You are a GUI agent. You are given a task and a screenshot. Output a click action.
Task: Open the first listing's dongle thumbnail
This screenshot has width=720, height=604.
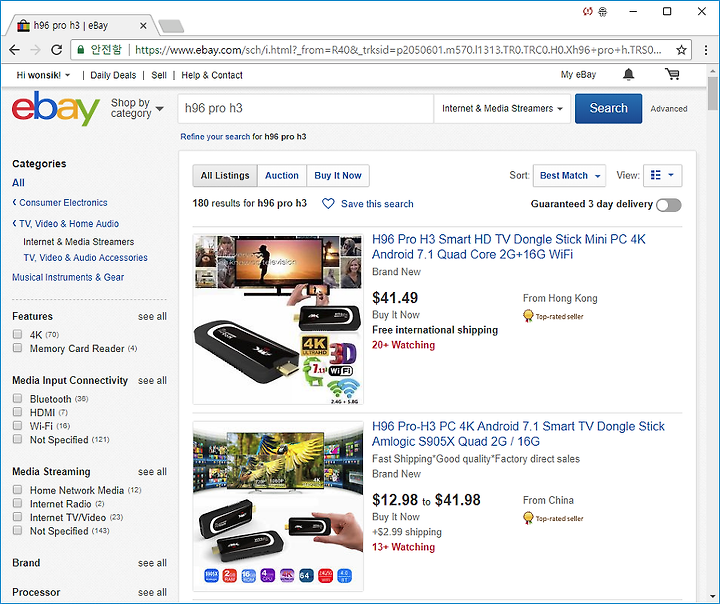(x=278, y=319)
